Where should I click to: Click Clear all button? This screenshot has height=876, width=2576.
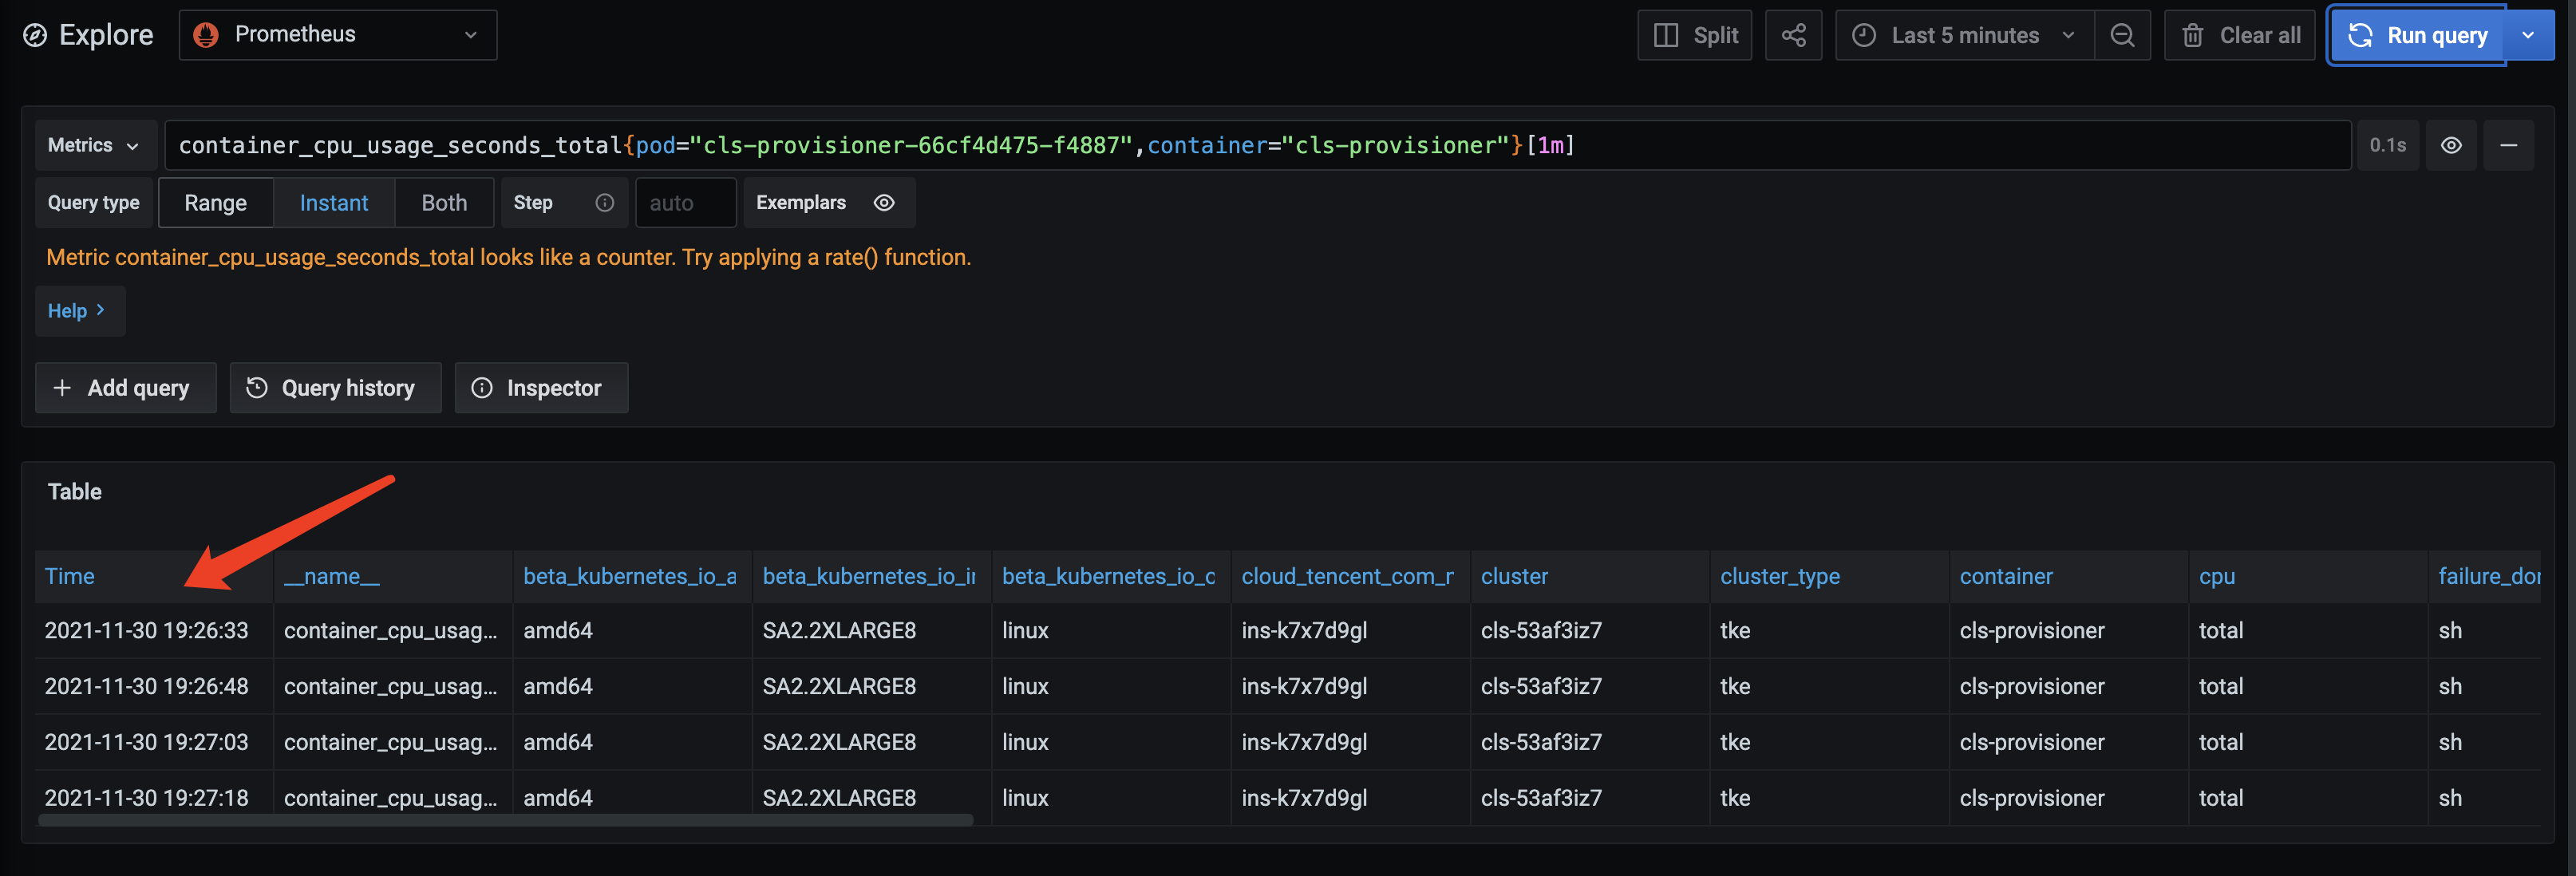[2239, 35]
